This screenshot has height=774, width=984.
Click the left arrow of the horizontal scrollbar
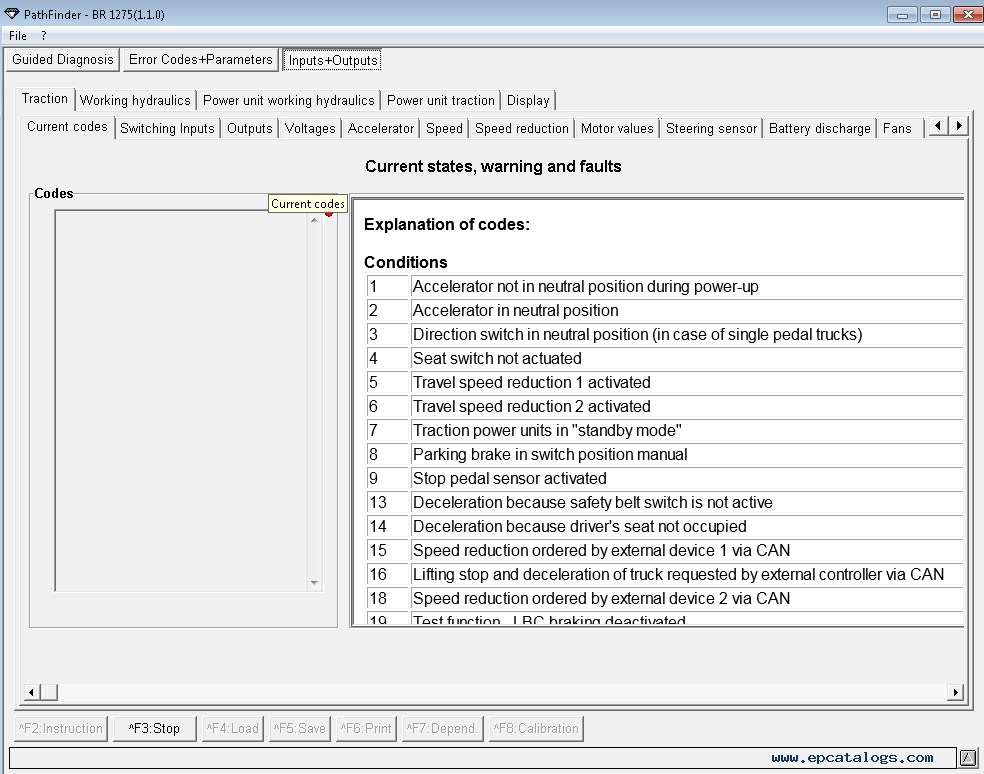(30, 692)
